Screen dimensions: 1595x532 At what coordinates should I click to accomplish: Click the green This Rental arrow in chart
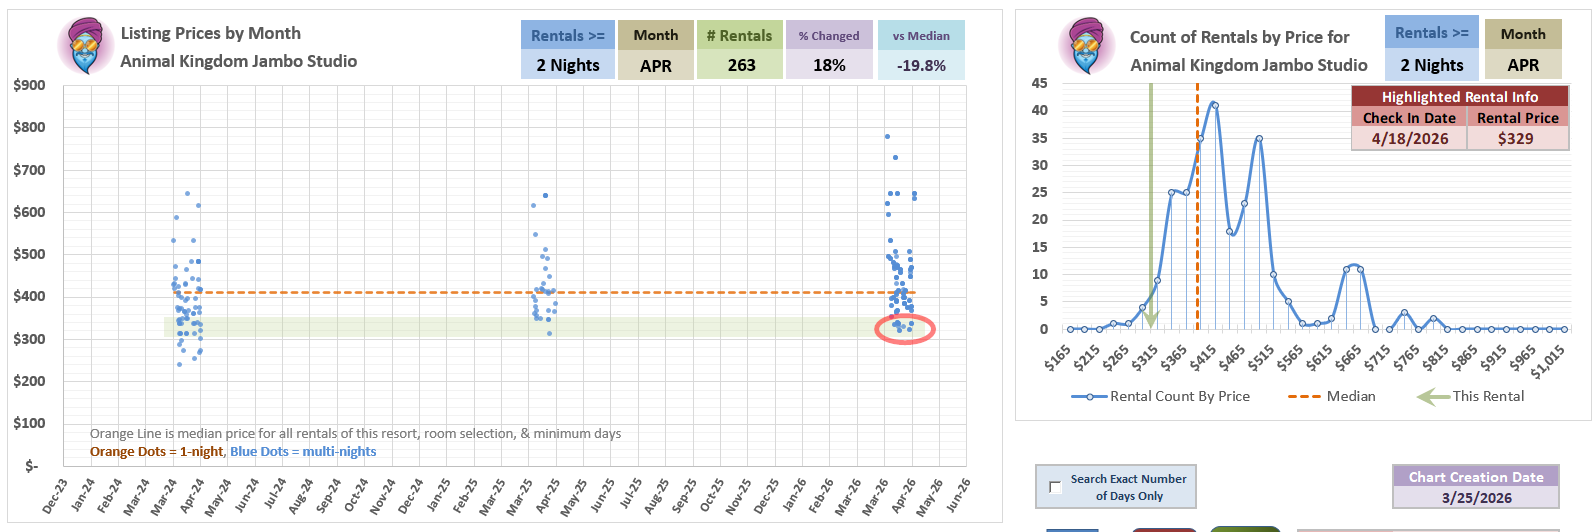pyautogui.click(x=1151, y=205)
